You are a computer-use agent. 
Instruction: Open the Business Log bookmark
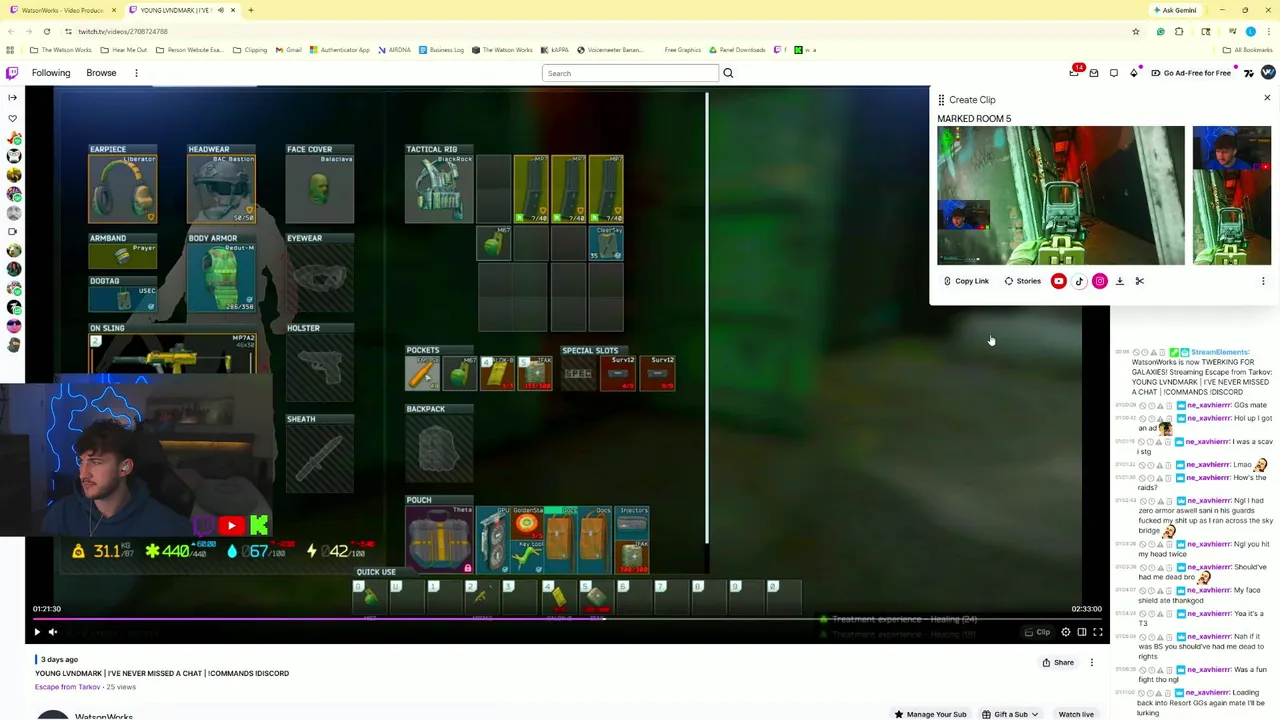(x=441, y=50)
